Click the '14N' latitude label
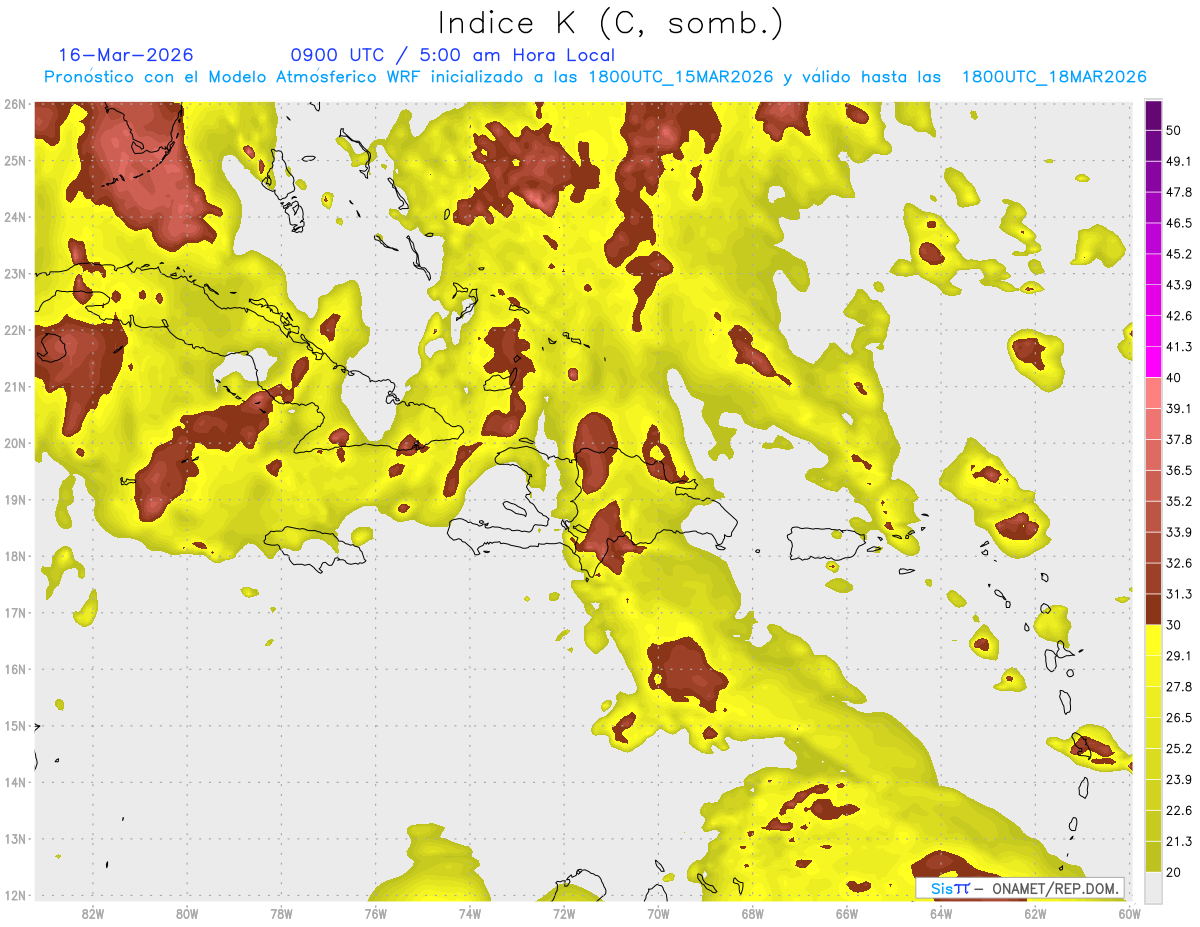This screenshot has height=927, width=1200. pos(15,782)
